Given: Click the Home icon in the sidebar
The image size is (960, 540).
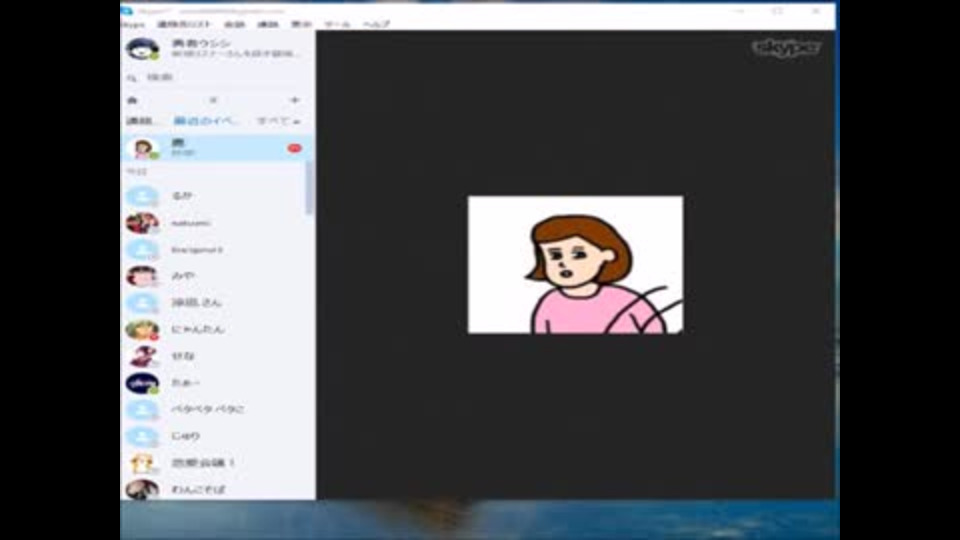Looking at the screenshot, I should pyautogui.click(x=132, y=100).
